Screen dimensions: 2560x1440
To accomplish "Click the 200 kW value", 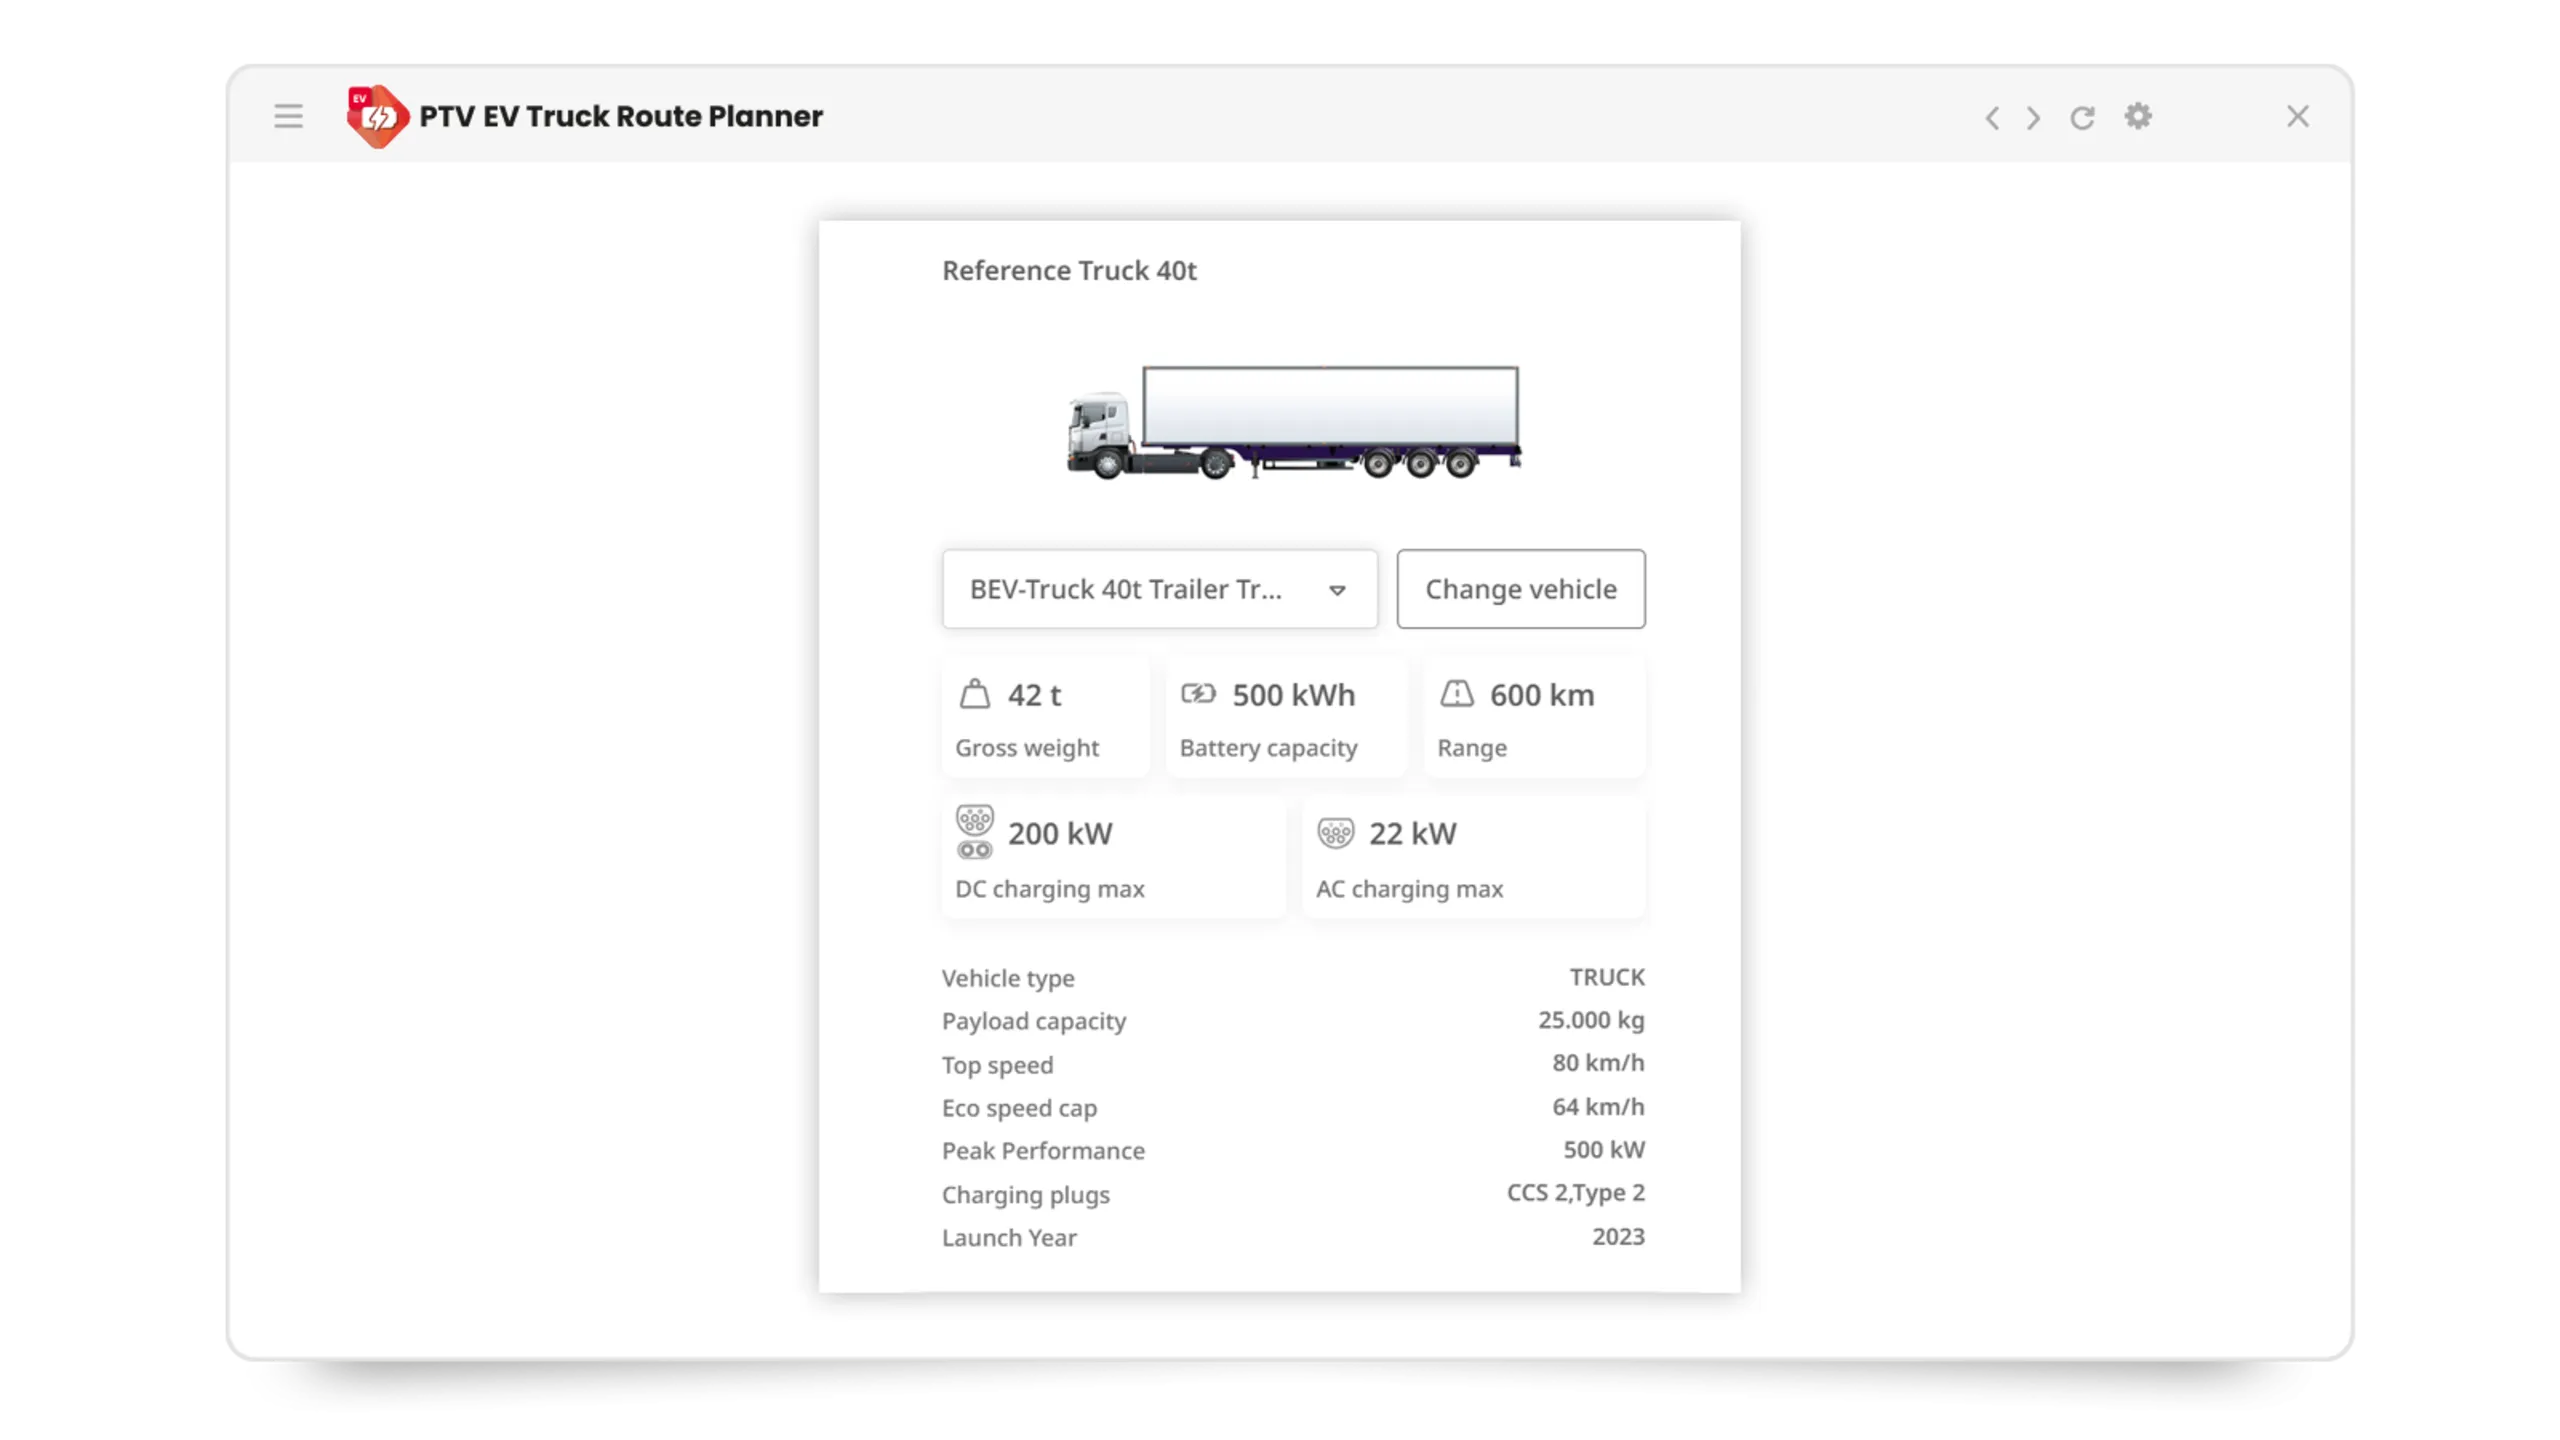I will tap(1060, 834).
